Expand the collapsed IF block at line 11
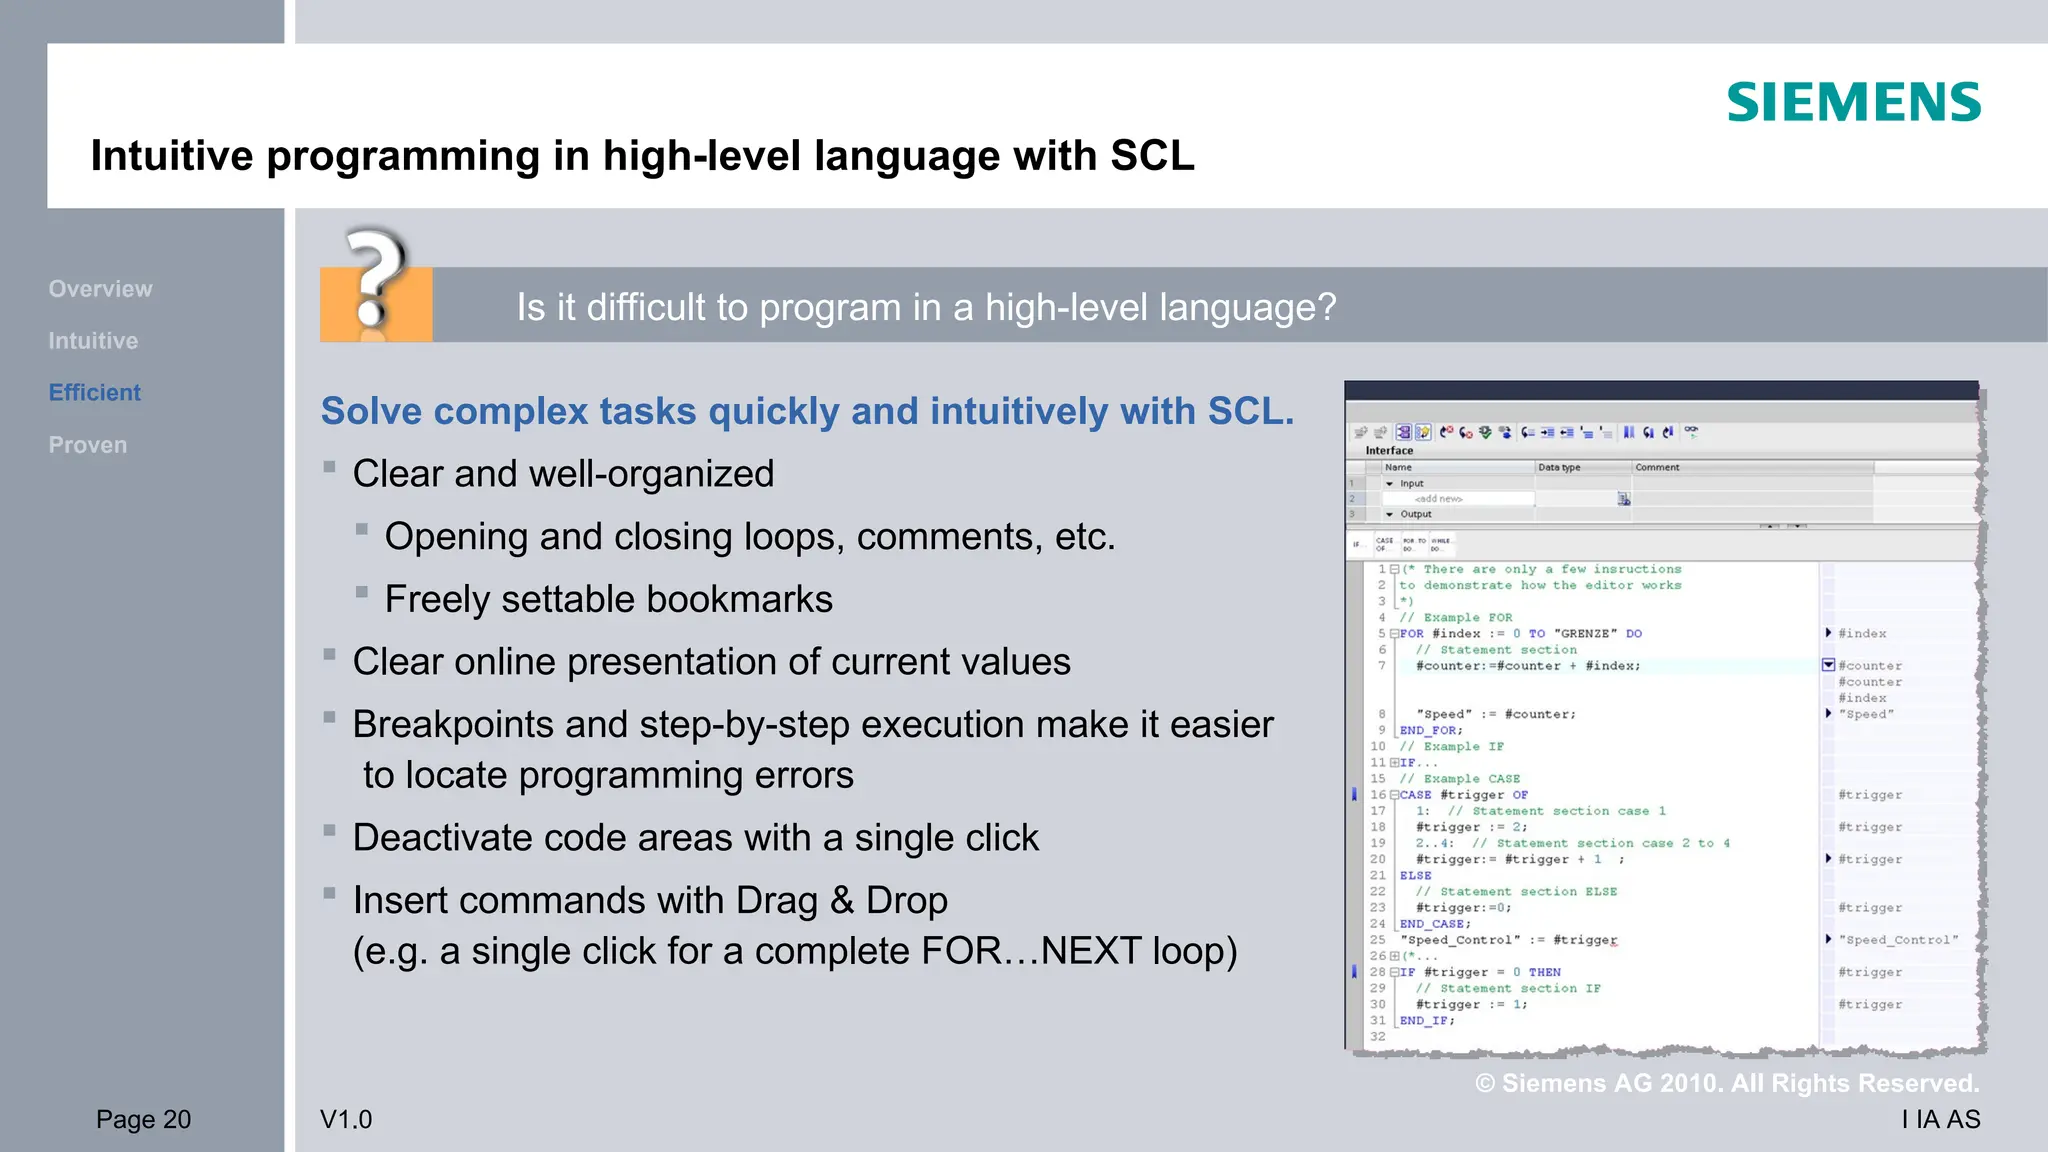Screen dimensions: 2048x1152 click(1394, 762)
